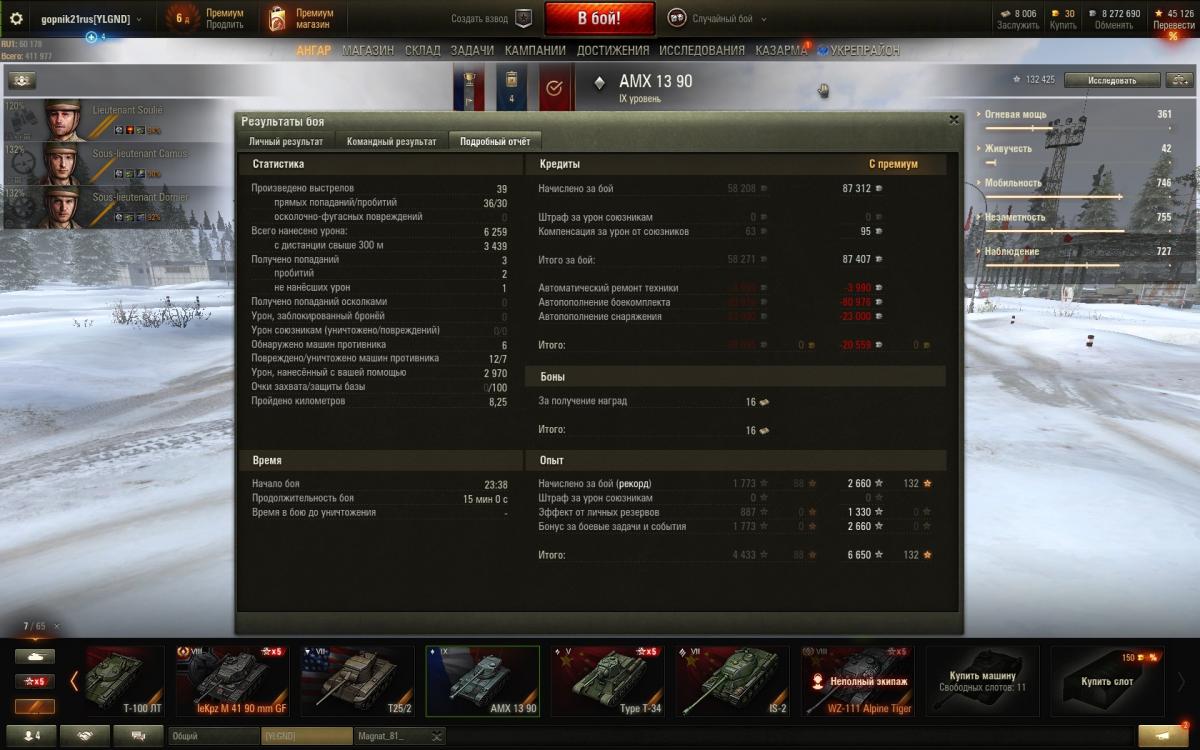Open the Premium shop bag icon
The height and width of the screenshot is (750, 1200).
(278, 18)
